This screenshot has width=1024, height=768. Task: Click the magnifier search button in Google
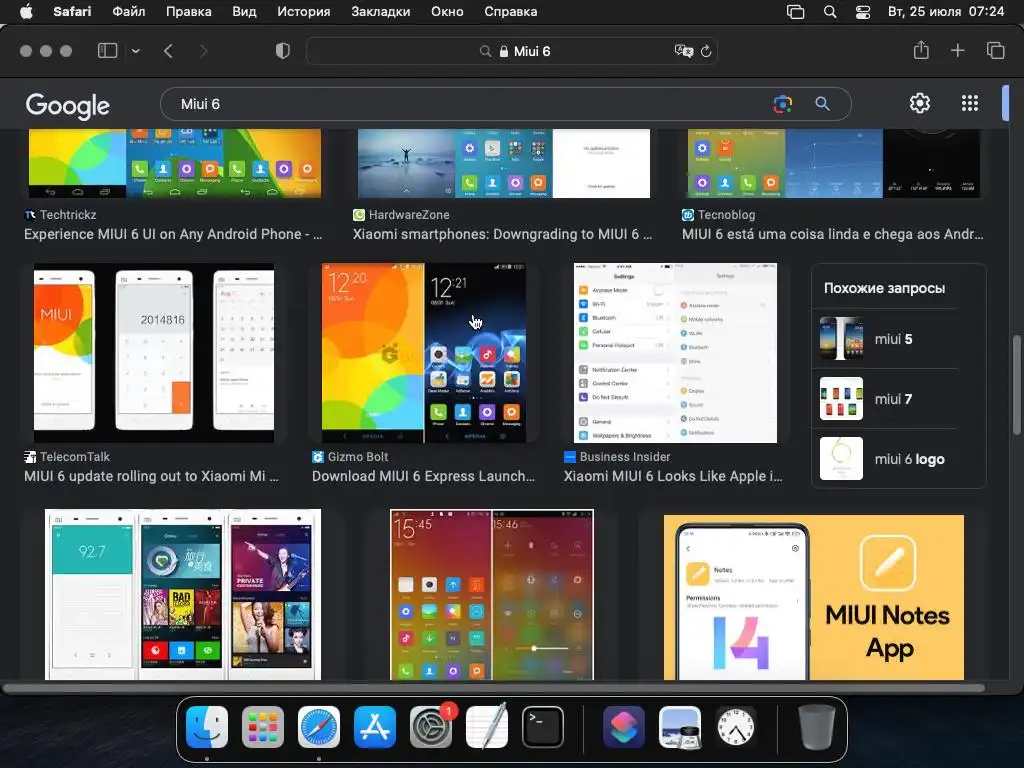click(x=822, y=104)
